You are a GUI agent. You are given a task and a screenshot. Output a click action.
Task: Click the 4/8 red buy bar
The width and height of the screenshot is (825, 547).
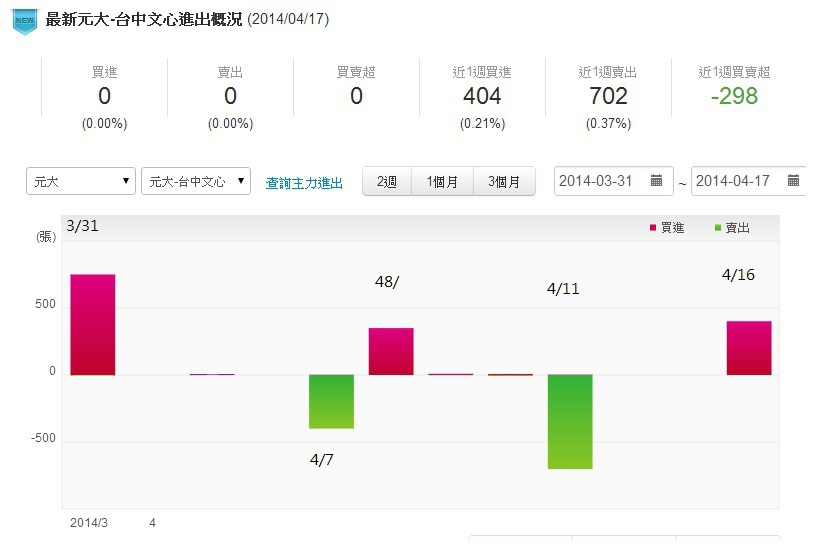(x=391, y=351)
